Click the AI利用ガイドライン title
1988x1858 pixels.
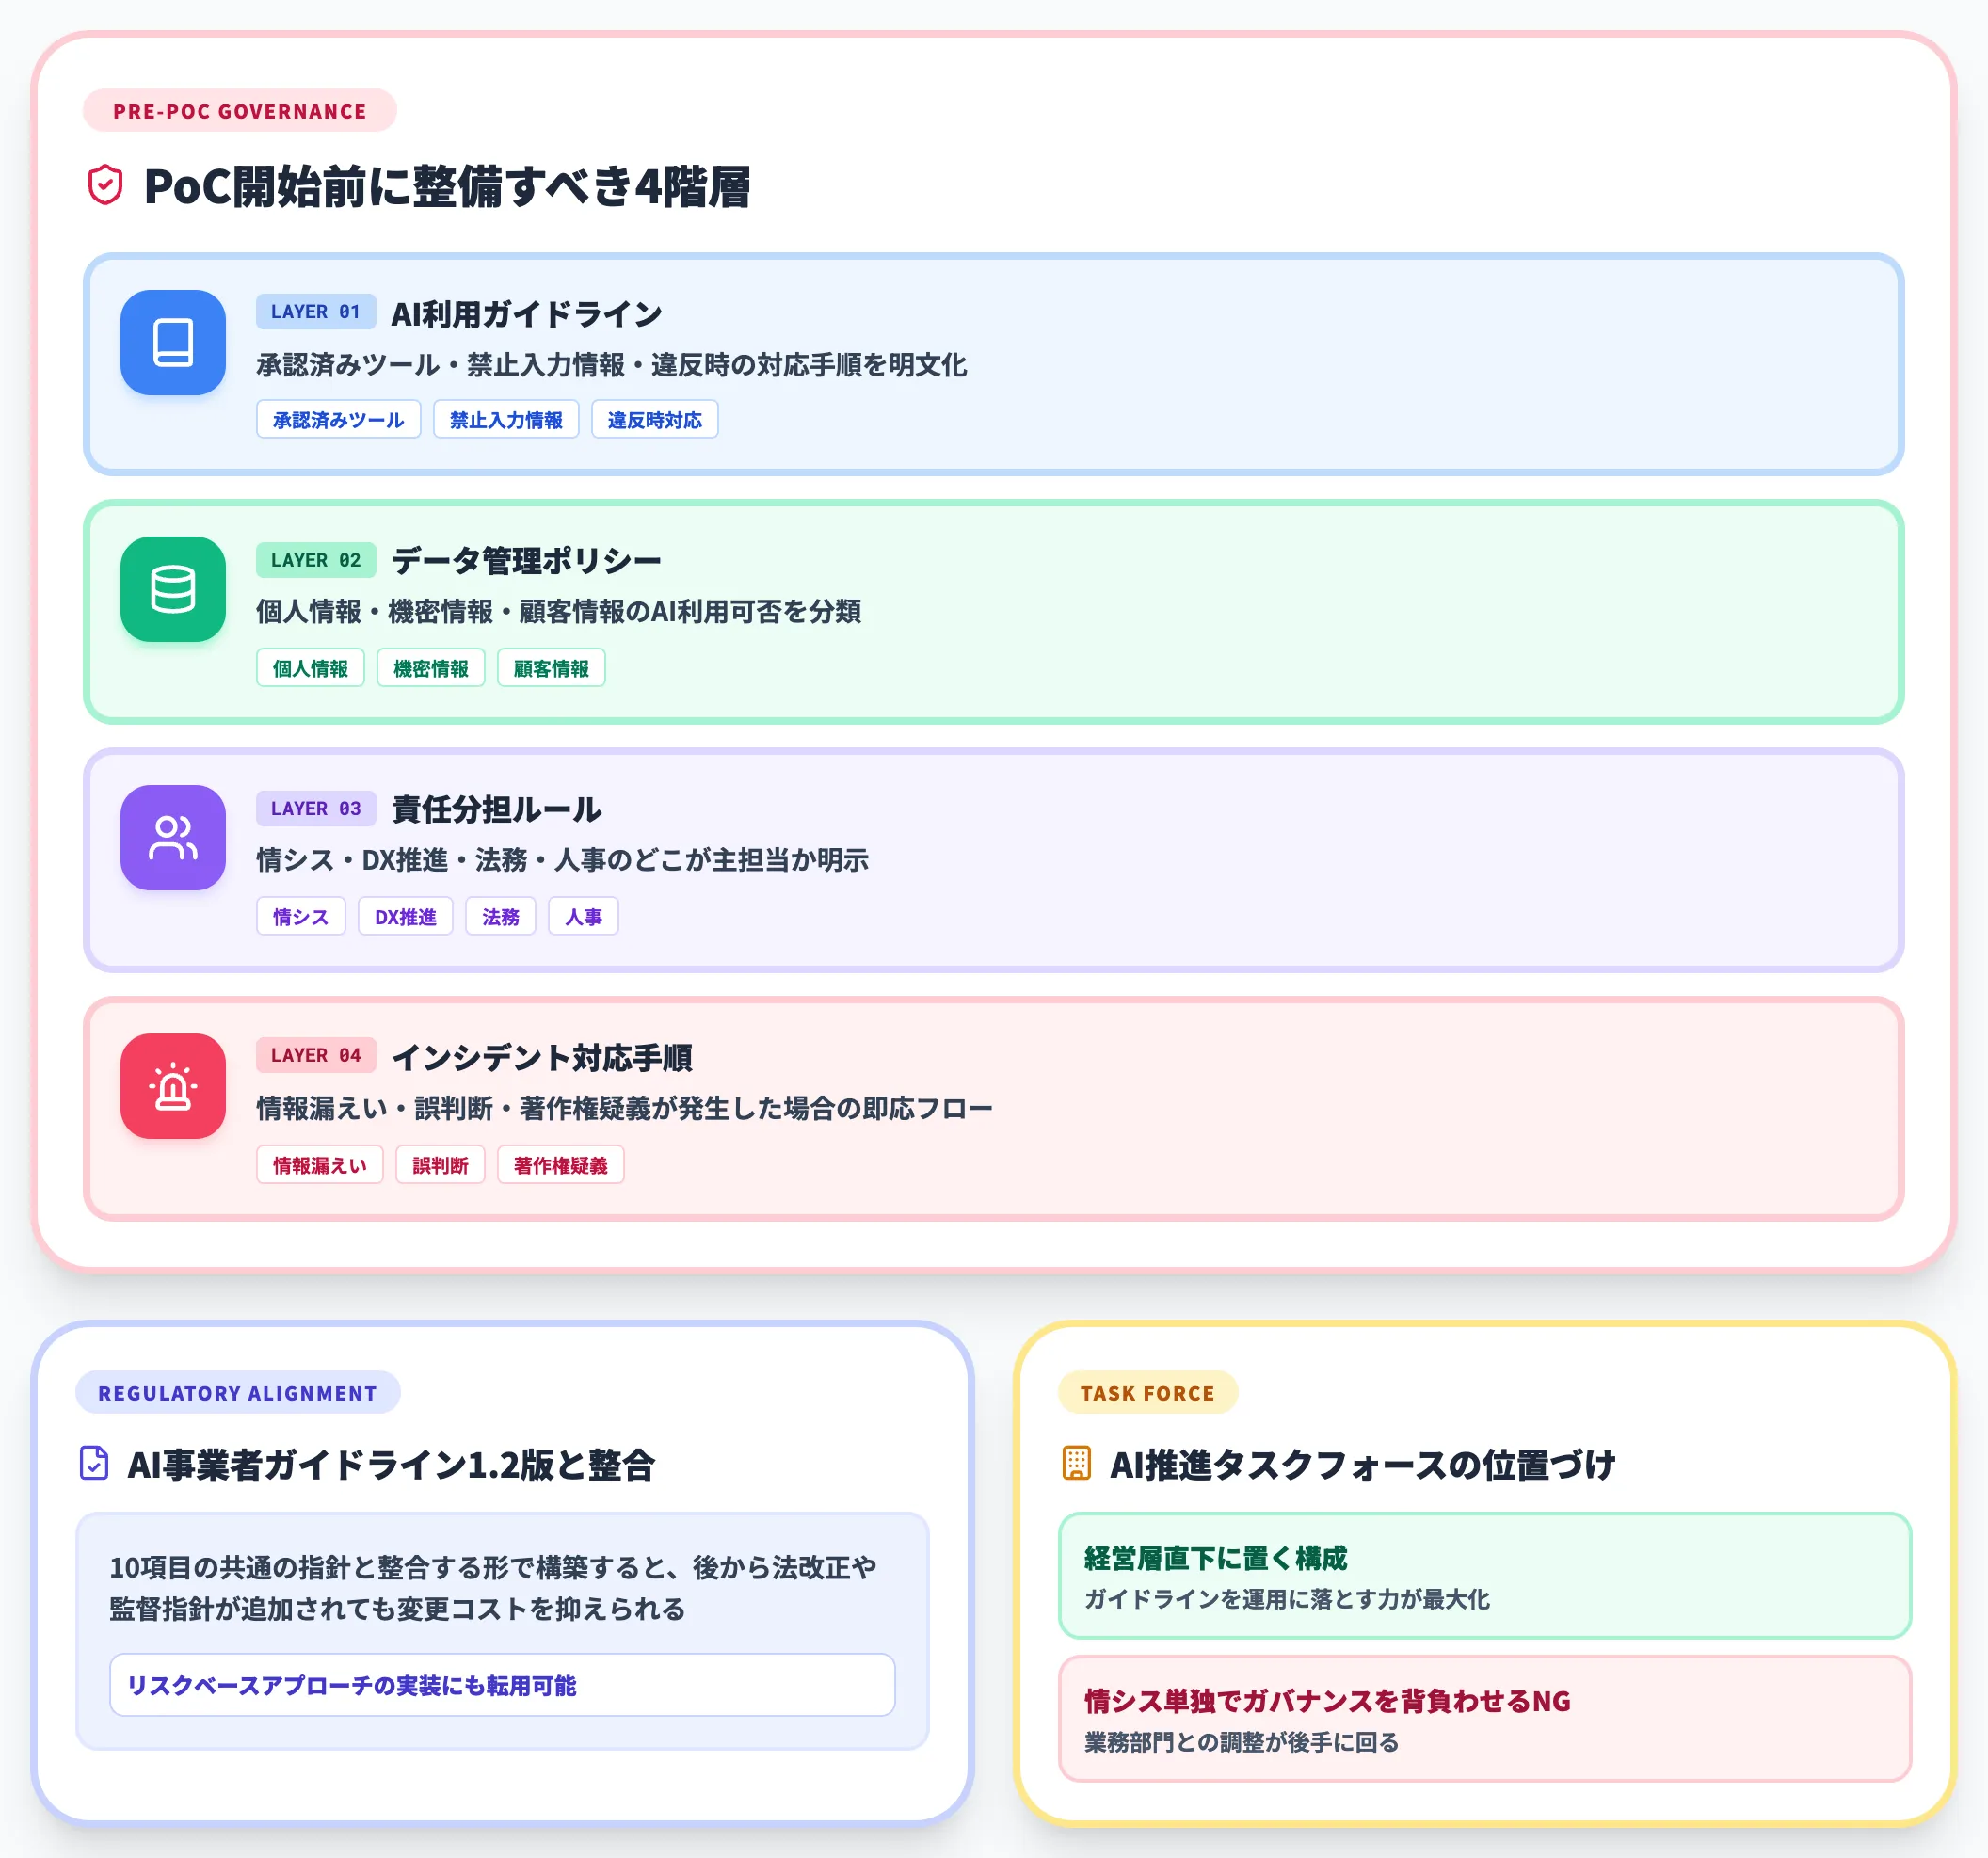coord(526,314)
